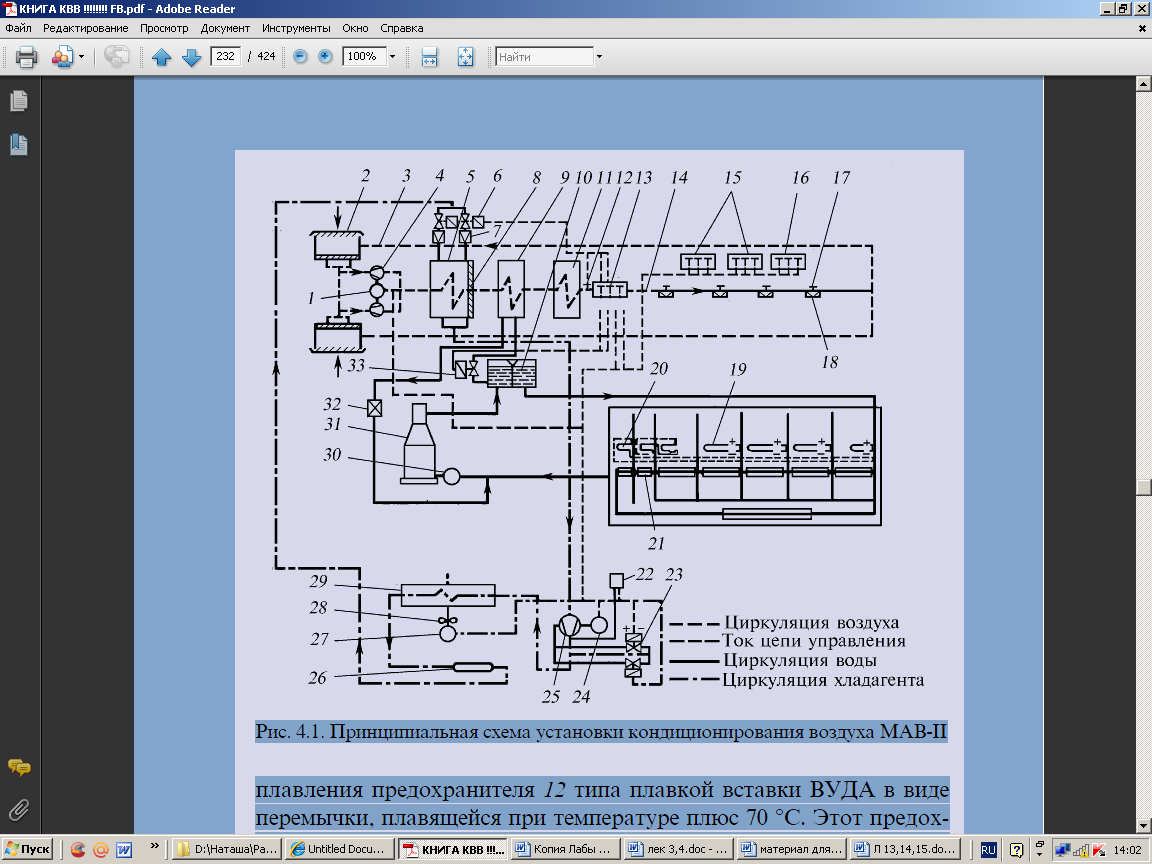Click the scroll down arrow of document scrollbar
Screen dimensions: 1152x864
coord(1143,826)
